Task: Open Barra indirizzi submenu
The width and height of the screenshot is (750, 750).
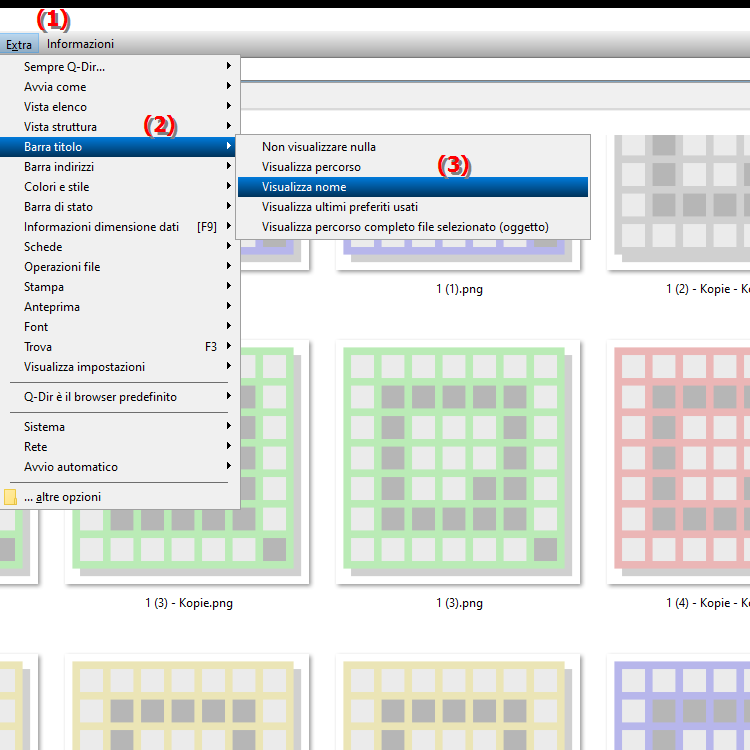Action: [120, 167]
